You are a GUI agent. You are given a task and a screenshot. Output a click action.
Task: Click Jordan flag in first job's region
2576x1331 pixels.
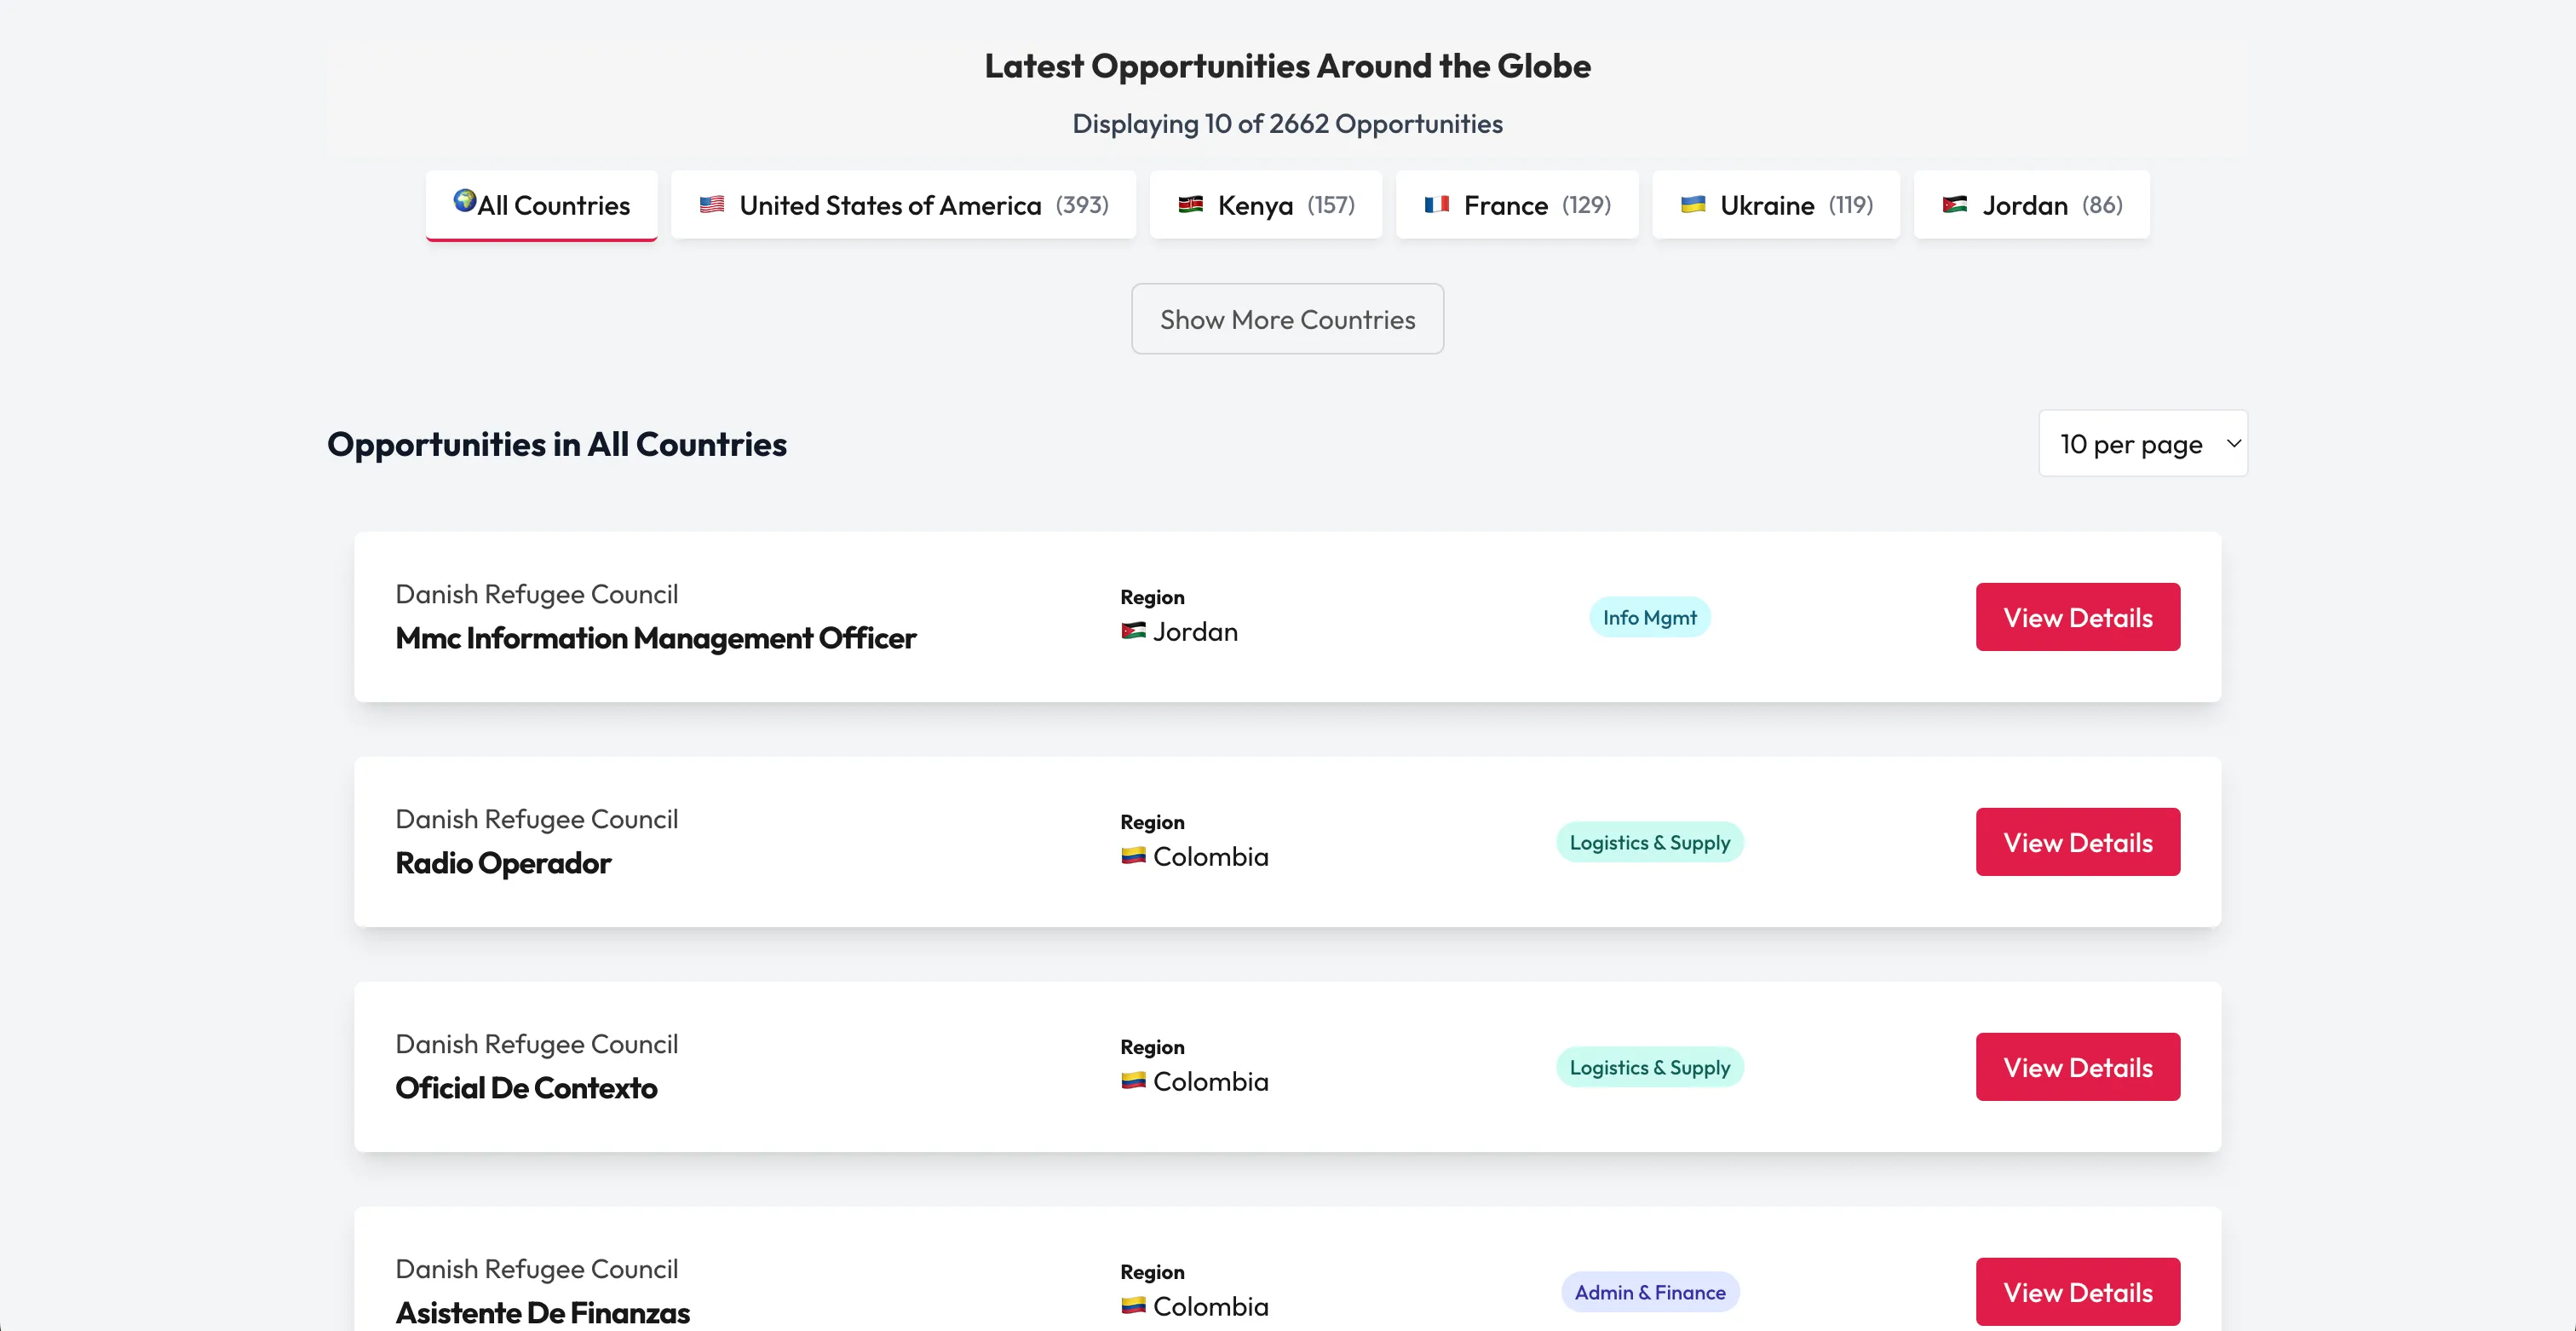click(x=1133, y=631)
